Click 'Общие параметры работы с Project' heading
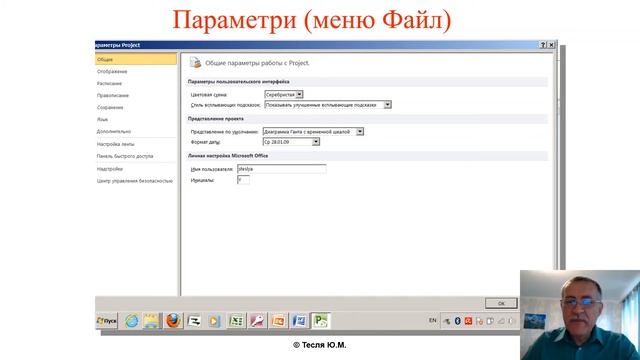 [x=257, y=63]
